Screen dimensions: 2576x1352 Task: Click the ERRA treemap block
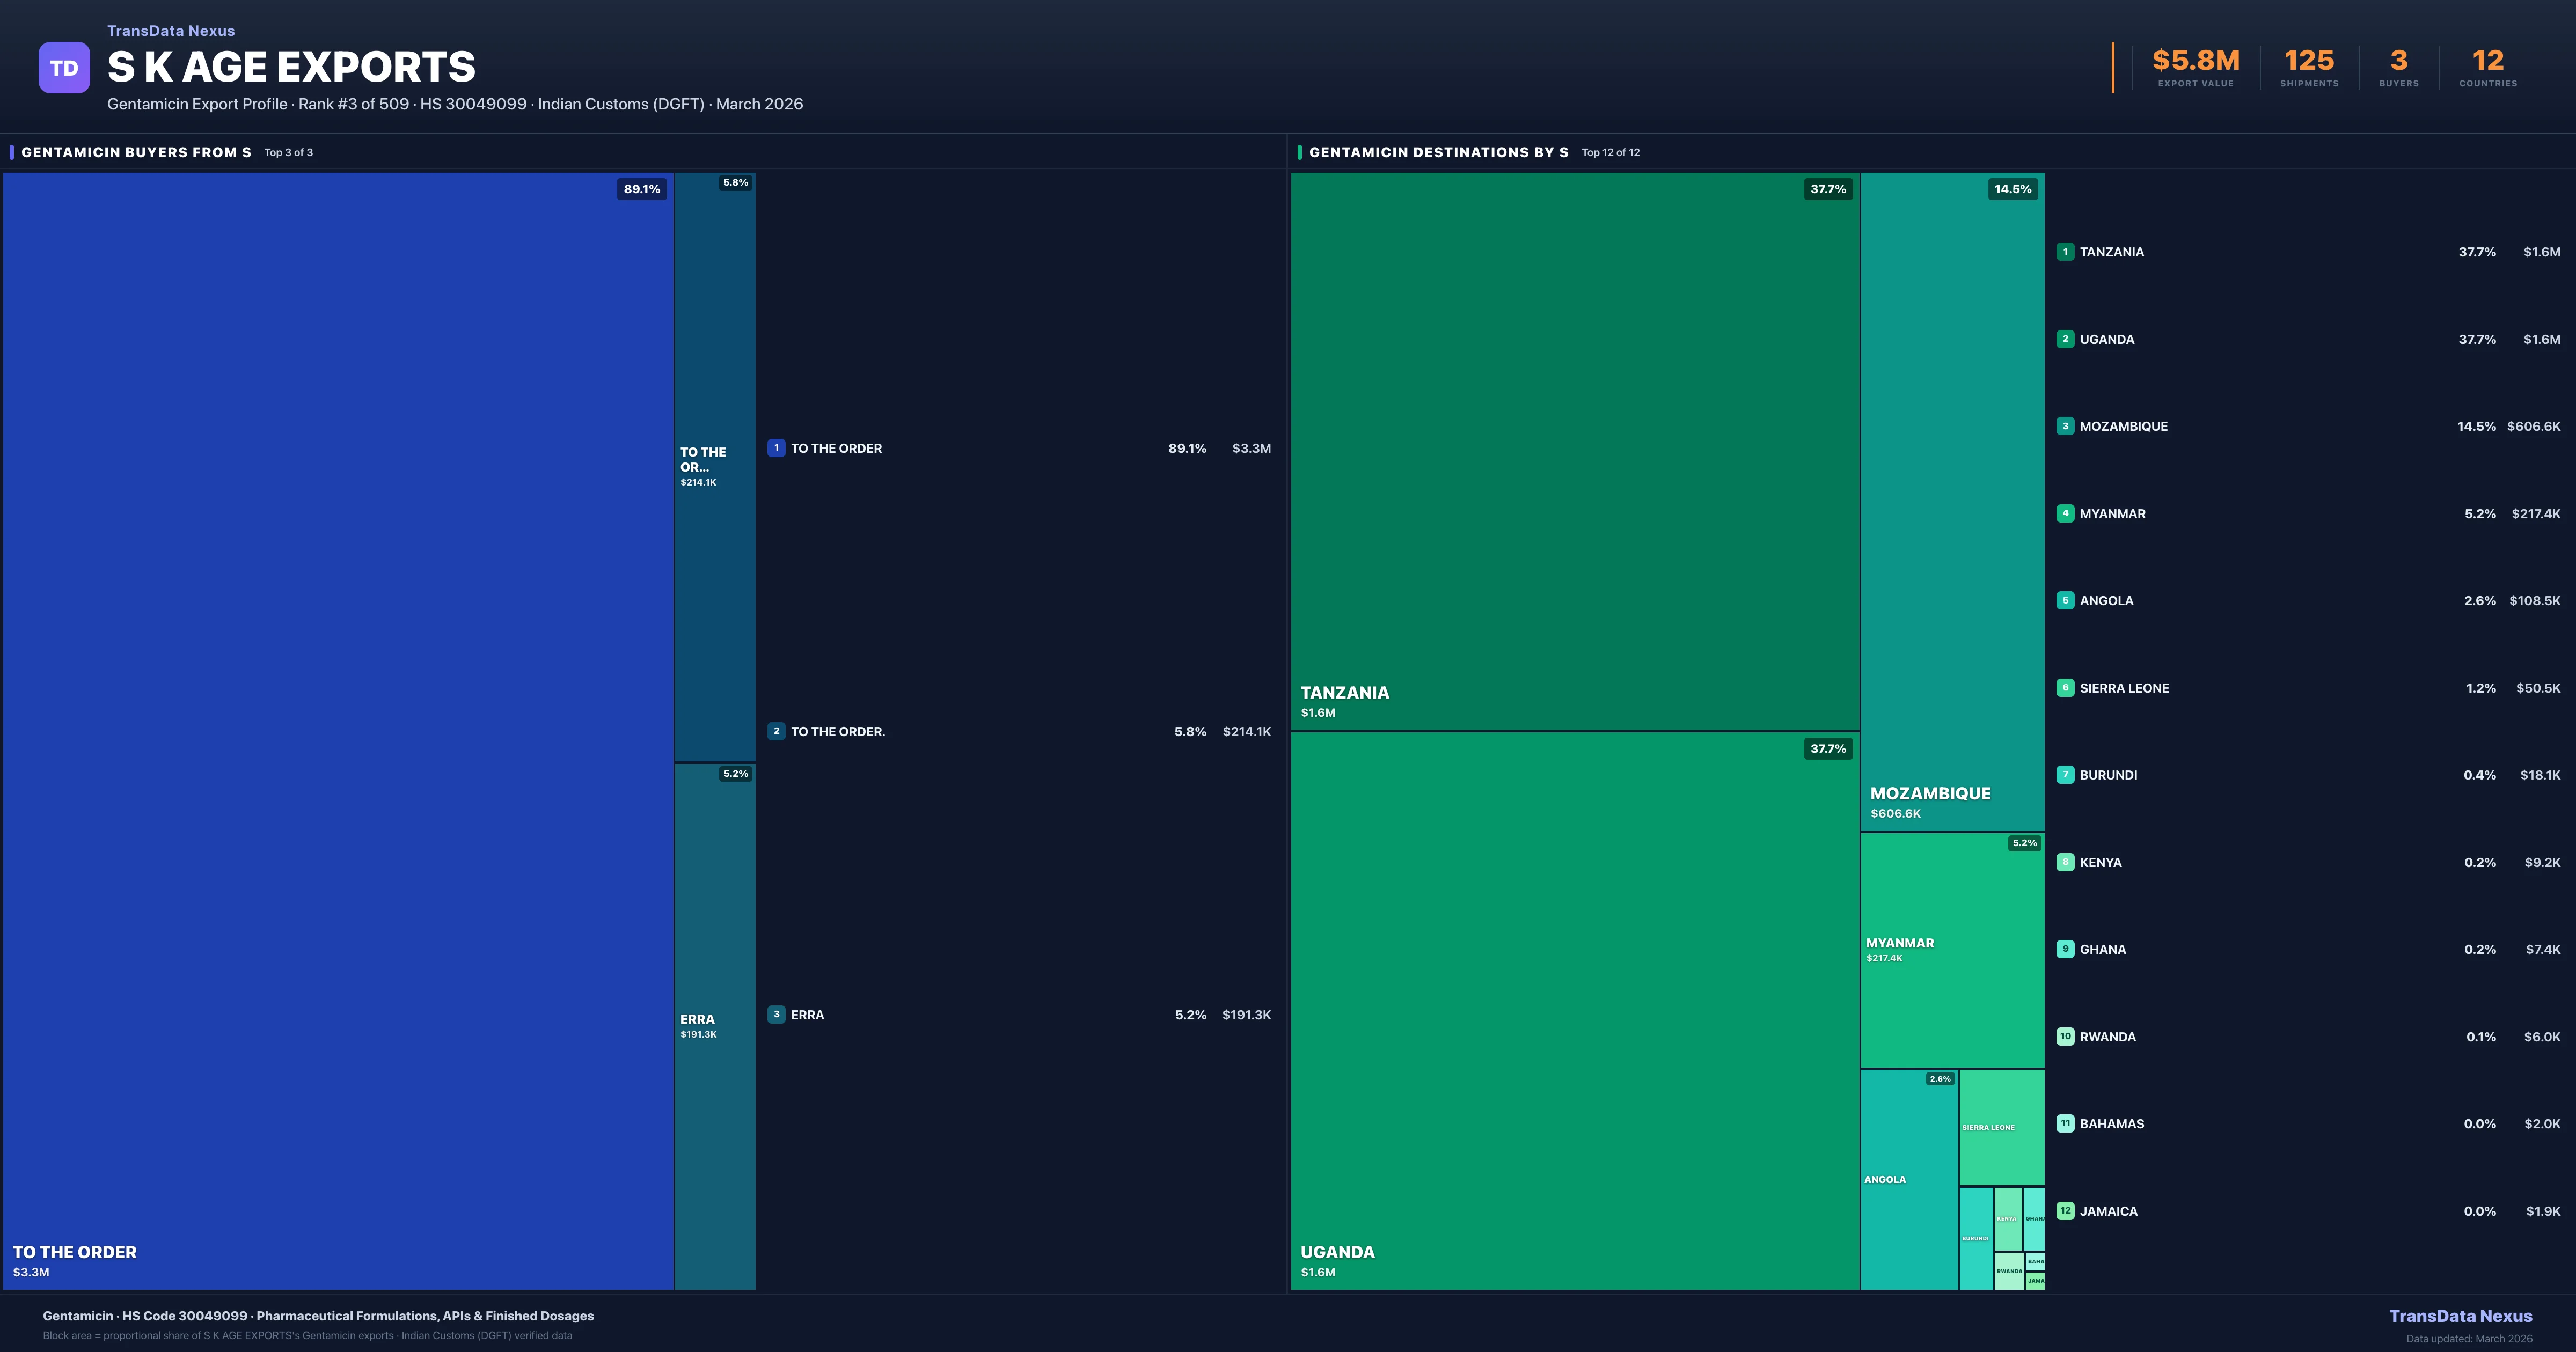tap(715, 1026)
